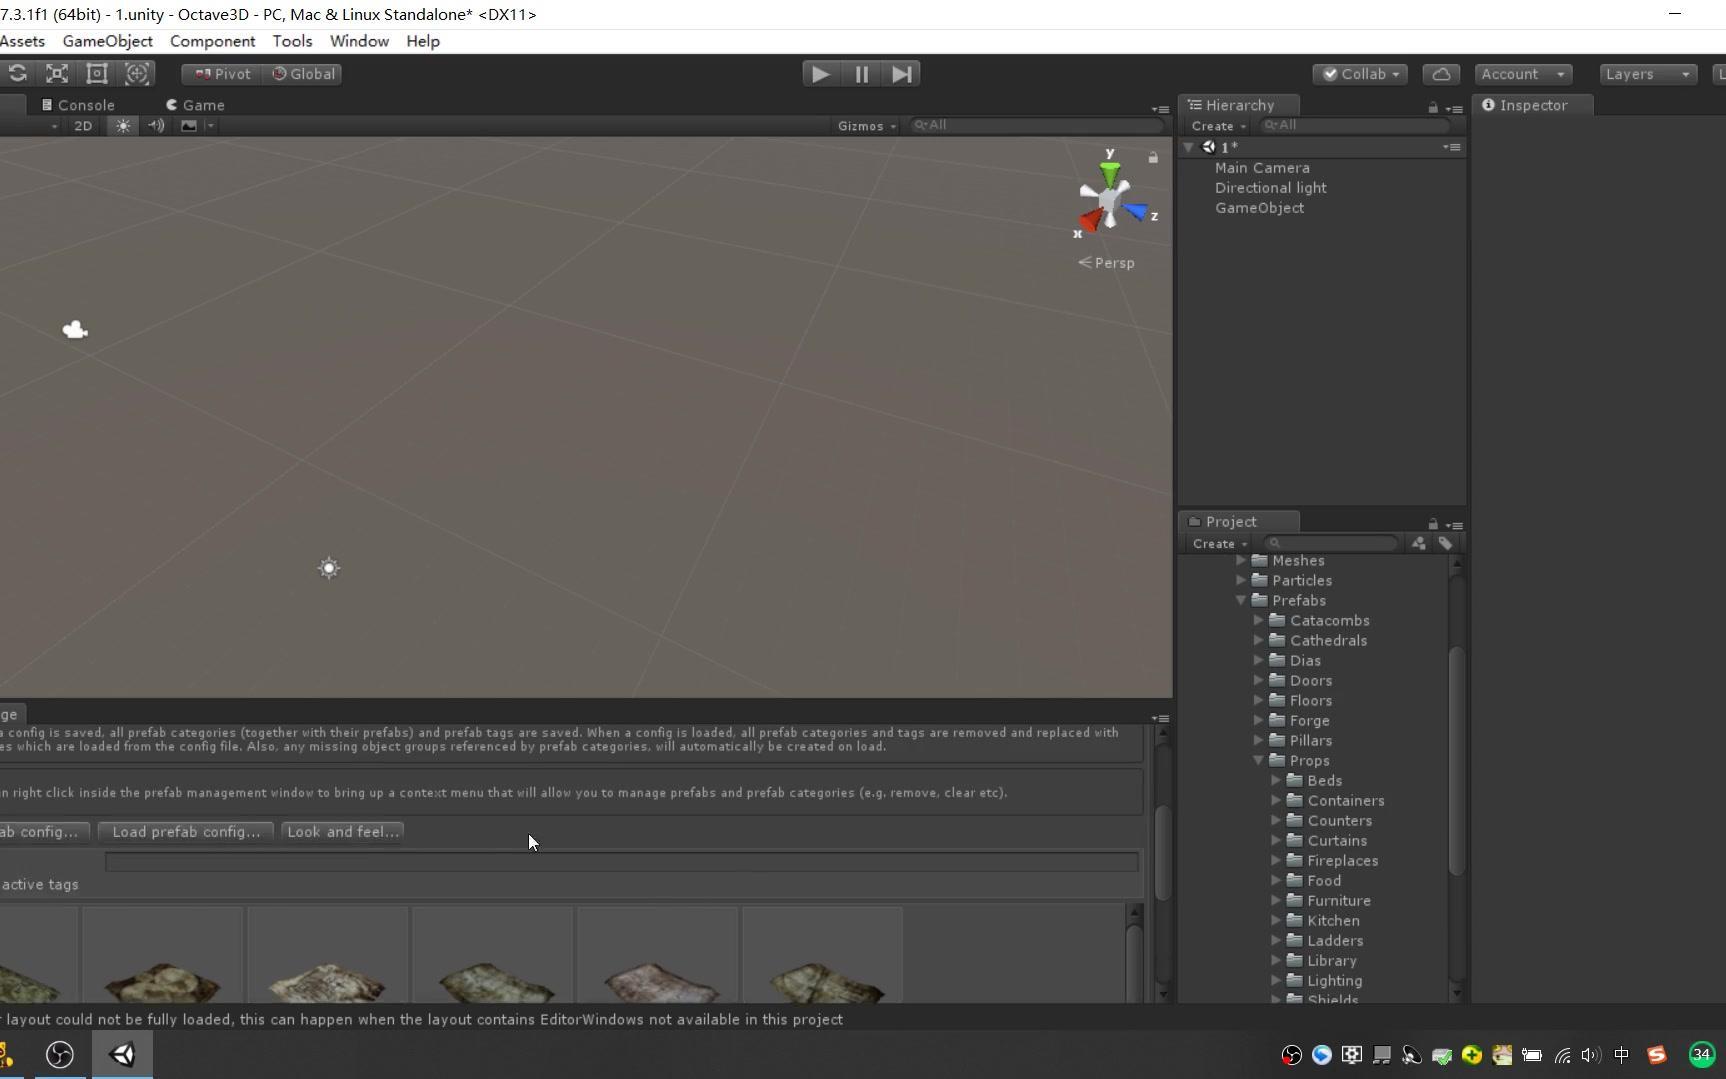The width and height of the screenshot is (1726, 1079).
Task: Open the Cloud services panel
Action: tap(1441, 74)
